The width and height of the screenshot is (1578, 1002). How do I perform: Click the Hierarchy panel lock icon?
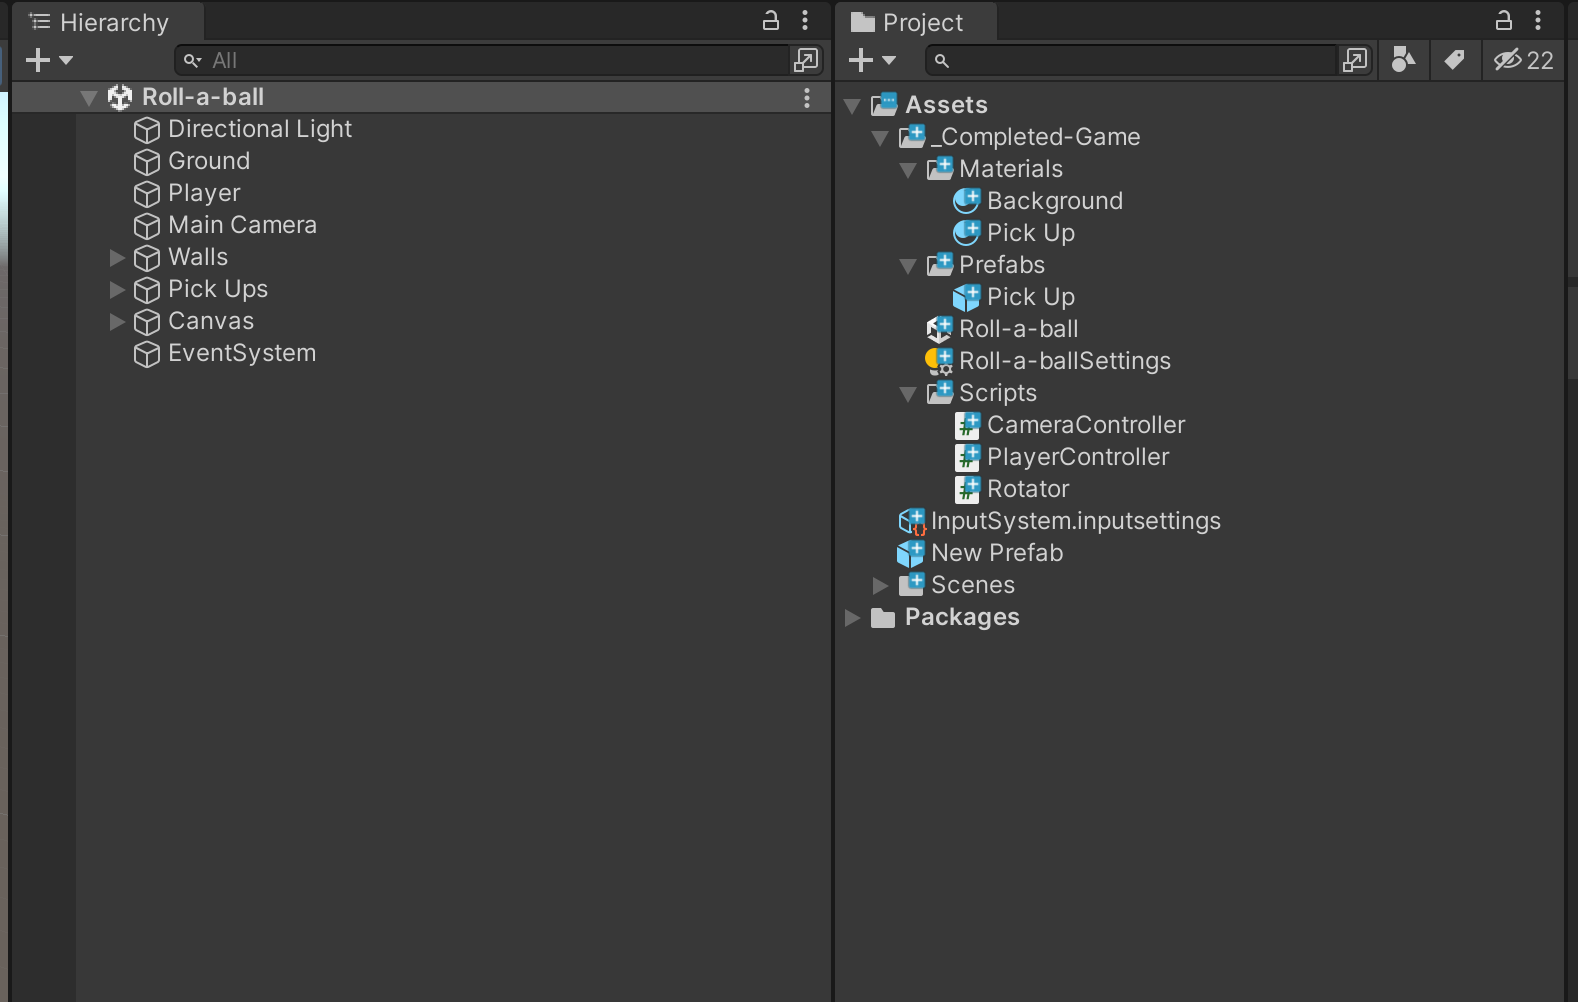771,20
